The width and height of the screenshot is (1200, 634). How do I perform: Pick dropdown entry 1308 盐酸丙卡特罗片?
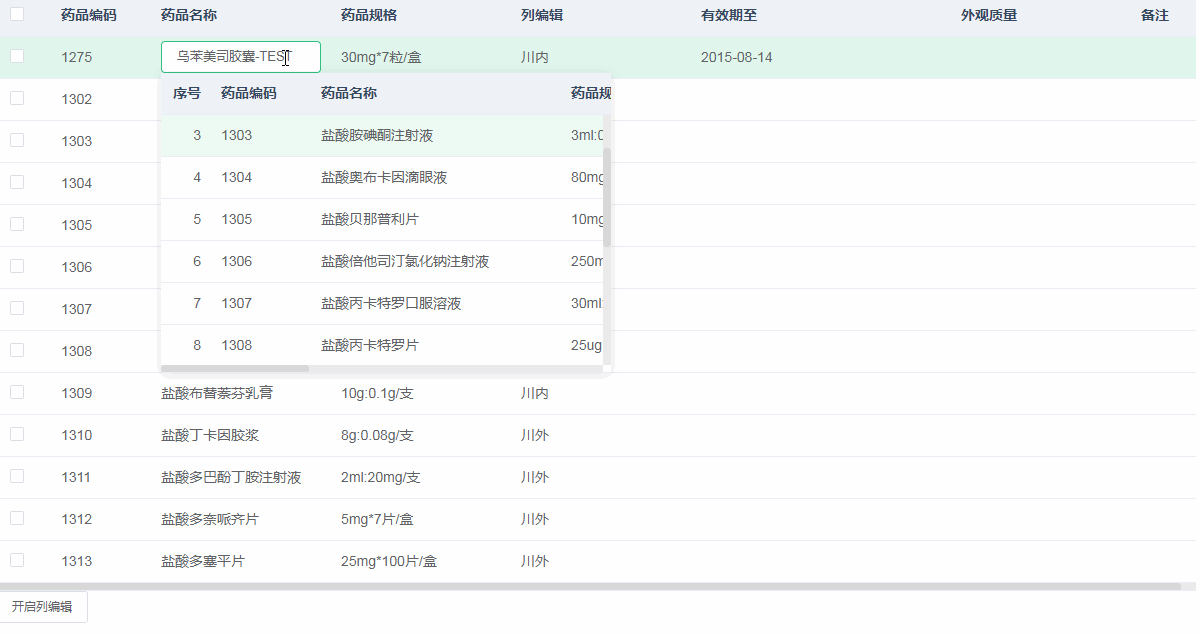(369, 345)
